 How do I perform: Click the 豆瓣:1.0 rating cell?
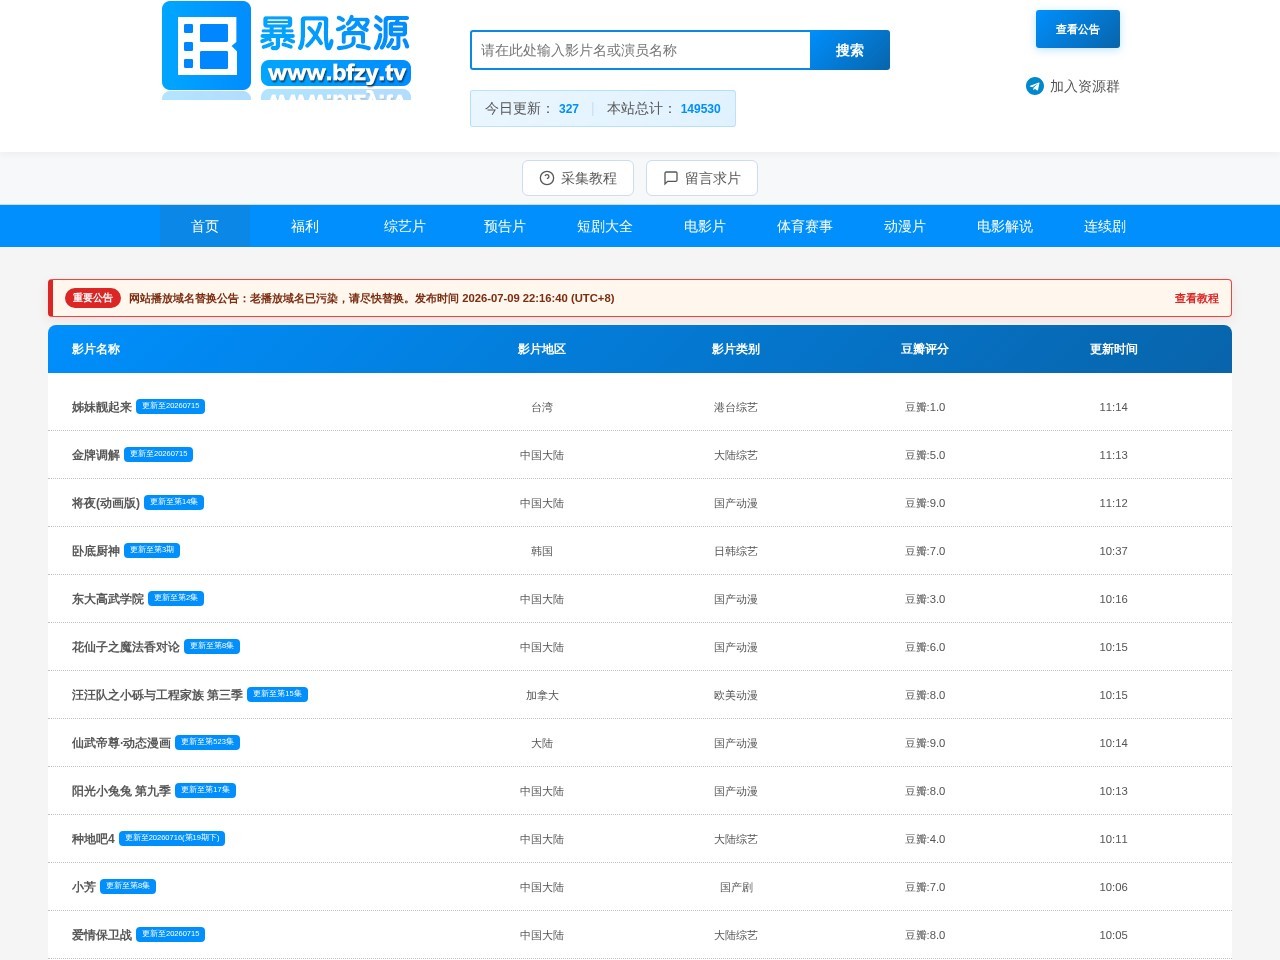925,407
